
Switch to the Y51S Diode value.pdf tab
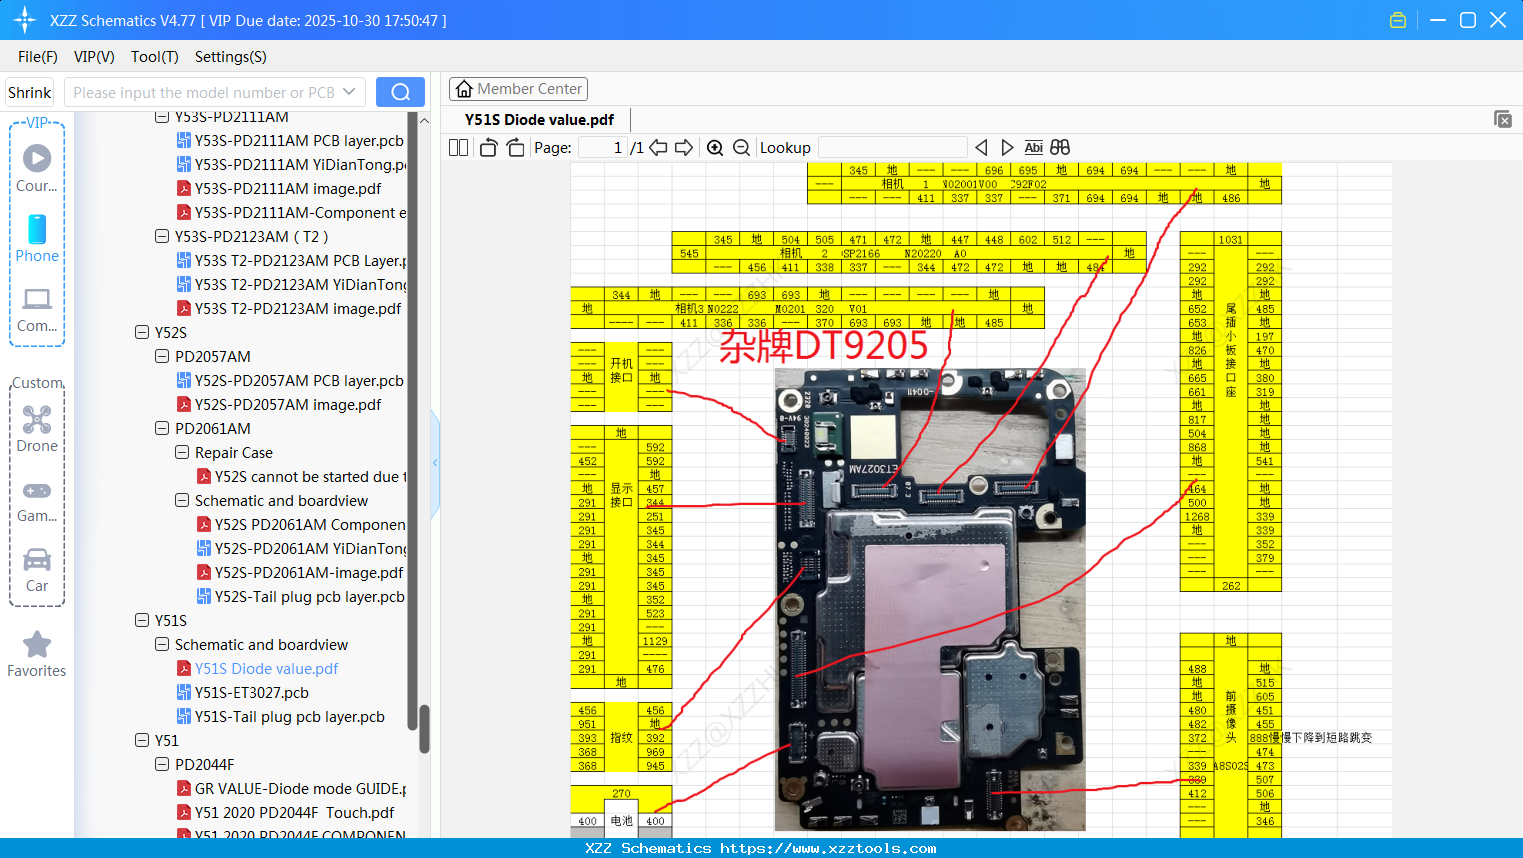point(537,119)
